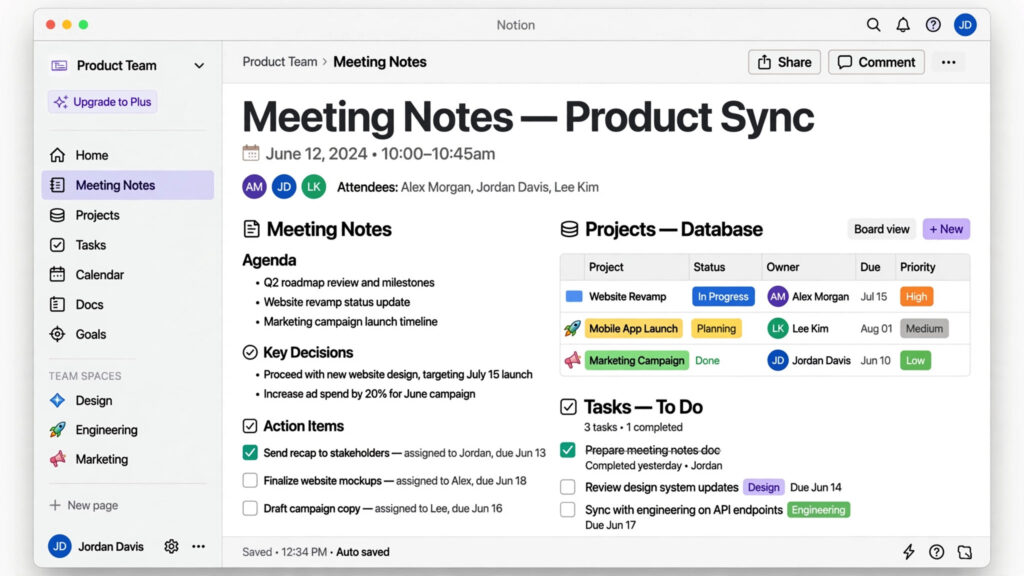Image resolution: width=1024 pixels, height=576 pixels.
Task: Click JD profile avatar in title bar
Action: point(965,25)
